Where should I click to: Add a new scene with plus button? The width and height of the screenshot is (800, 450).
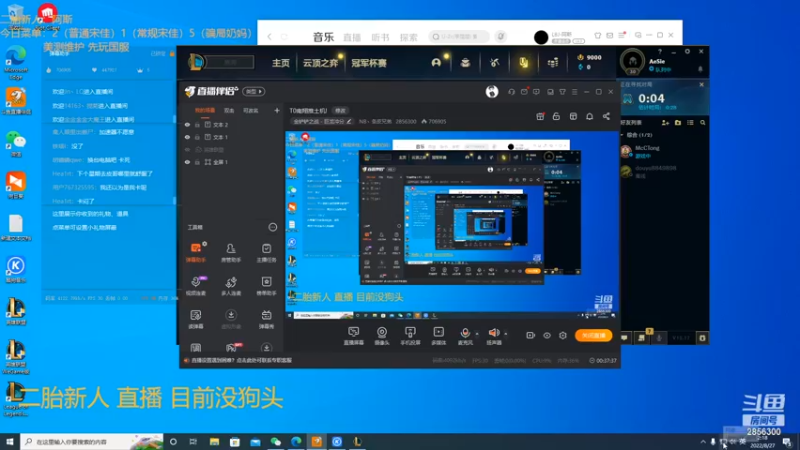click(277, 111)
